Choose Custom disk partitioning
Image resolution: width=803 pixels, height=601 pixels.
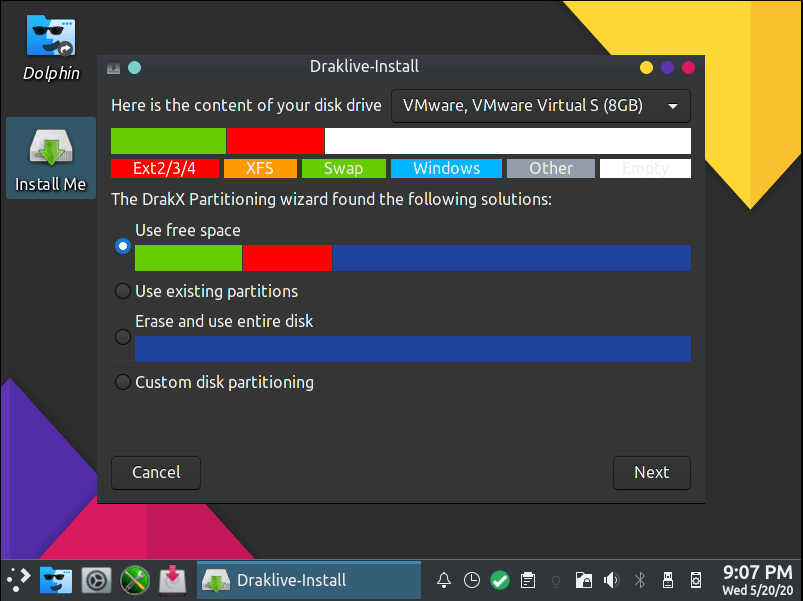pyautogui.click(x=122, y=382)
